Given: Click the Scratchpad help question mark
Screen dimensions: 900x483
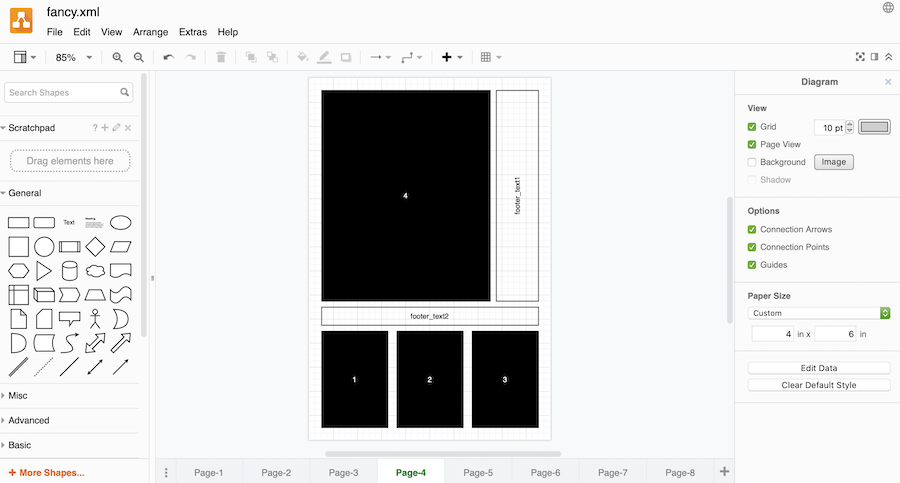Looking at the screenshot, I should coord(95,127).
